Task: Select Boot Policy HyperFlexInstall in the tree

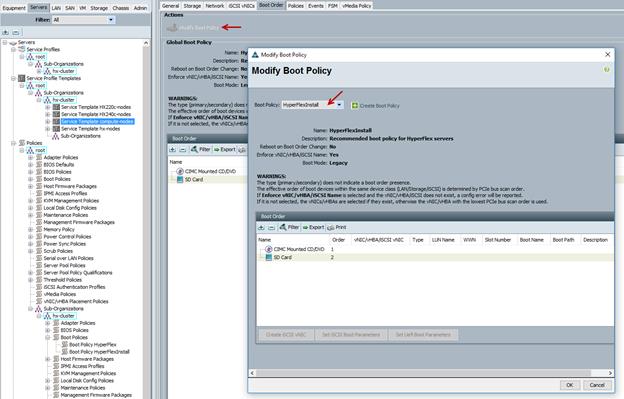Action: (99, 352)
